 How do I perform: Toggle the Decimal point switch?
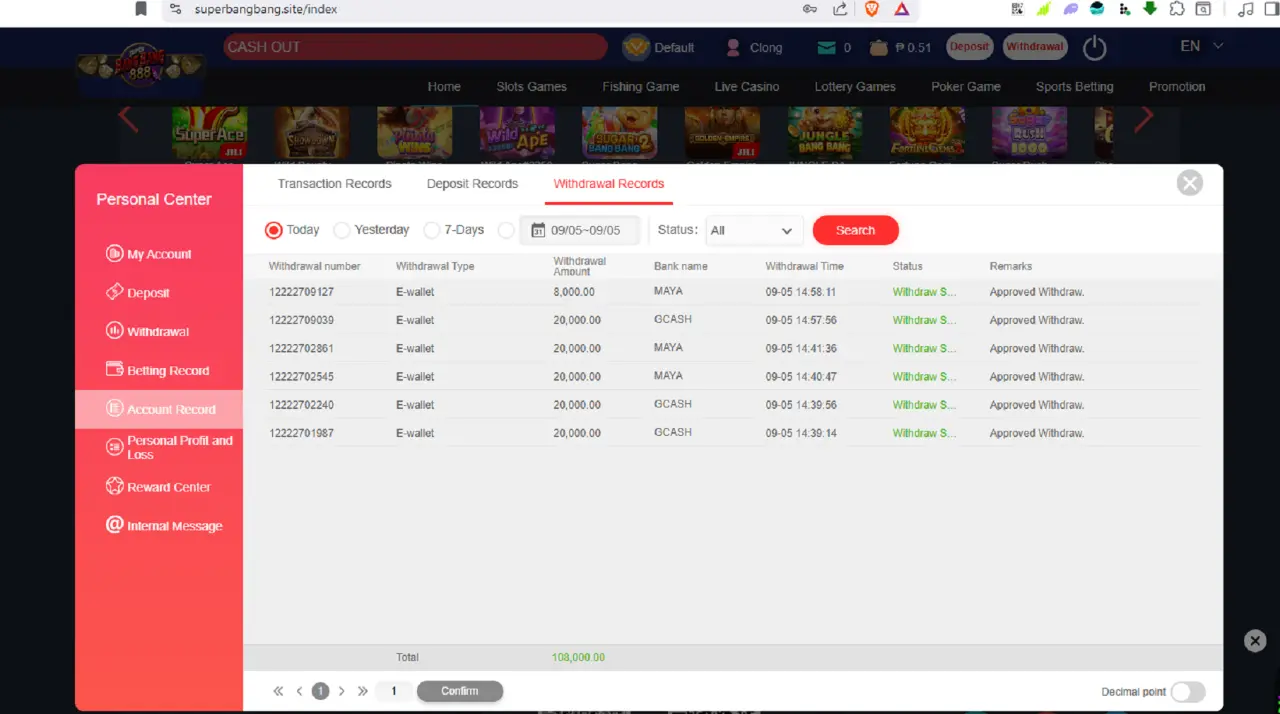tap(1188, 692)
